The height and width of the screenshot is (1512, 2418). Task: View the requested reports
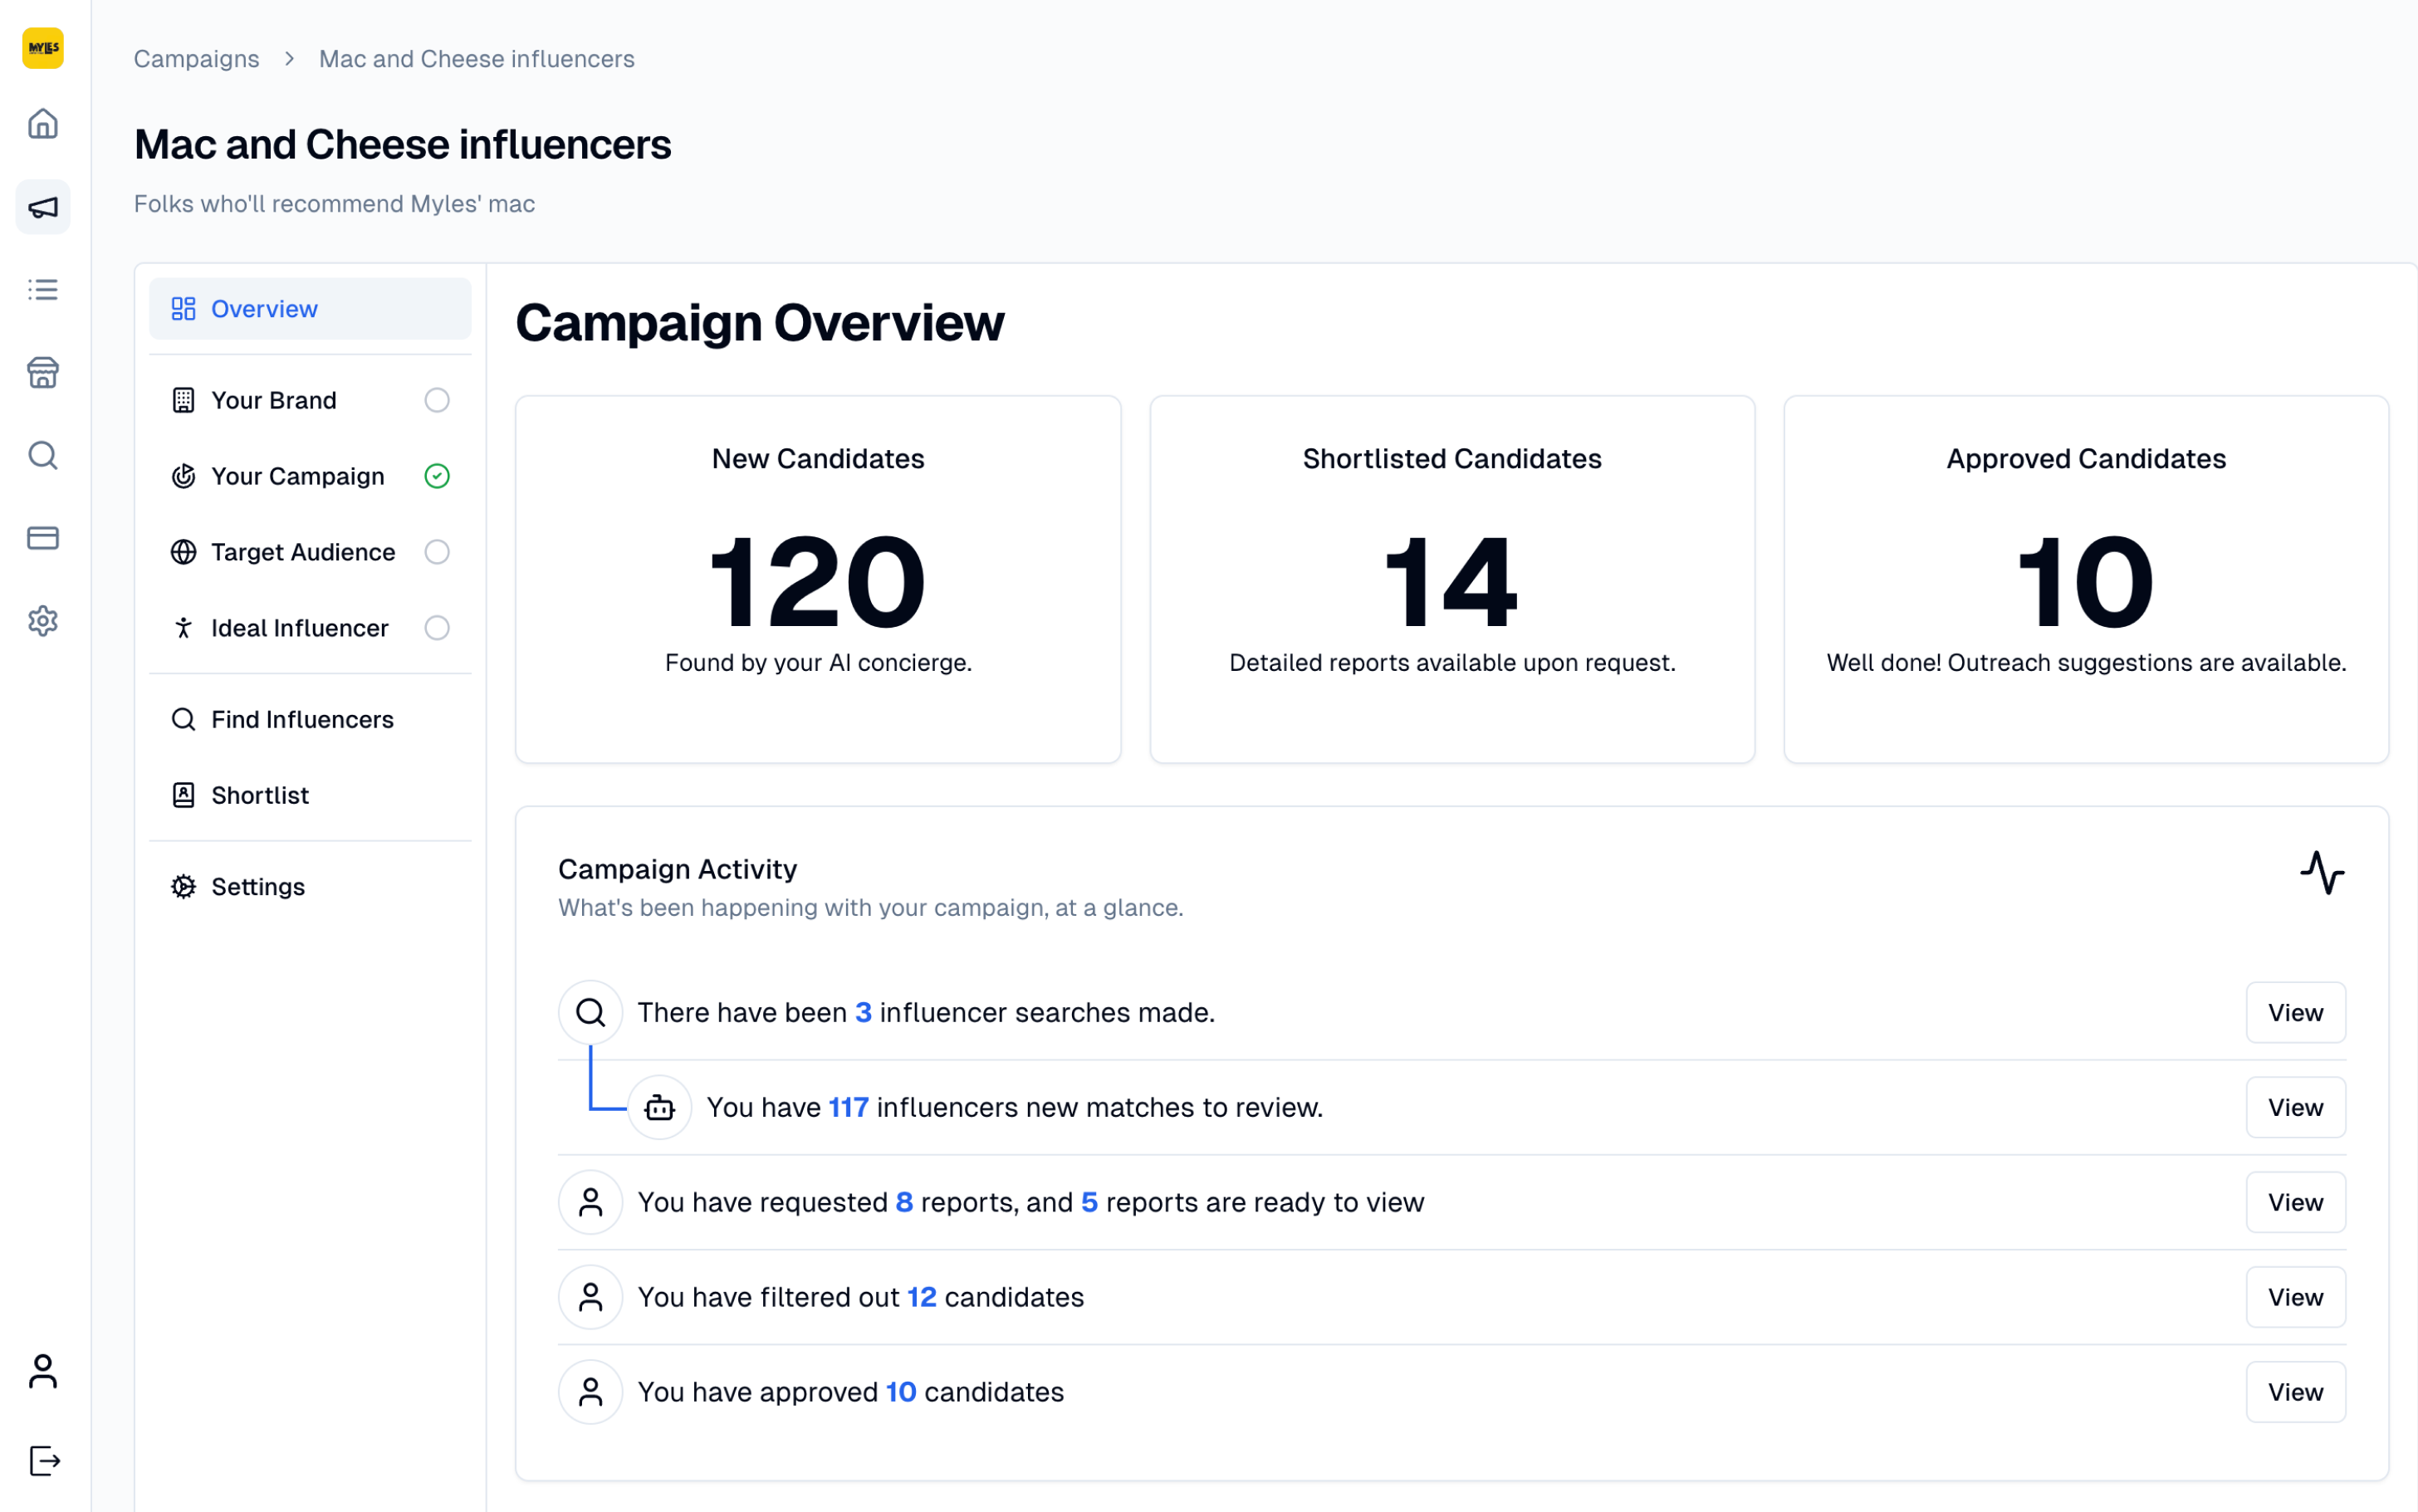[x=2295, y=1202]
